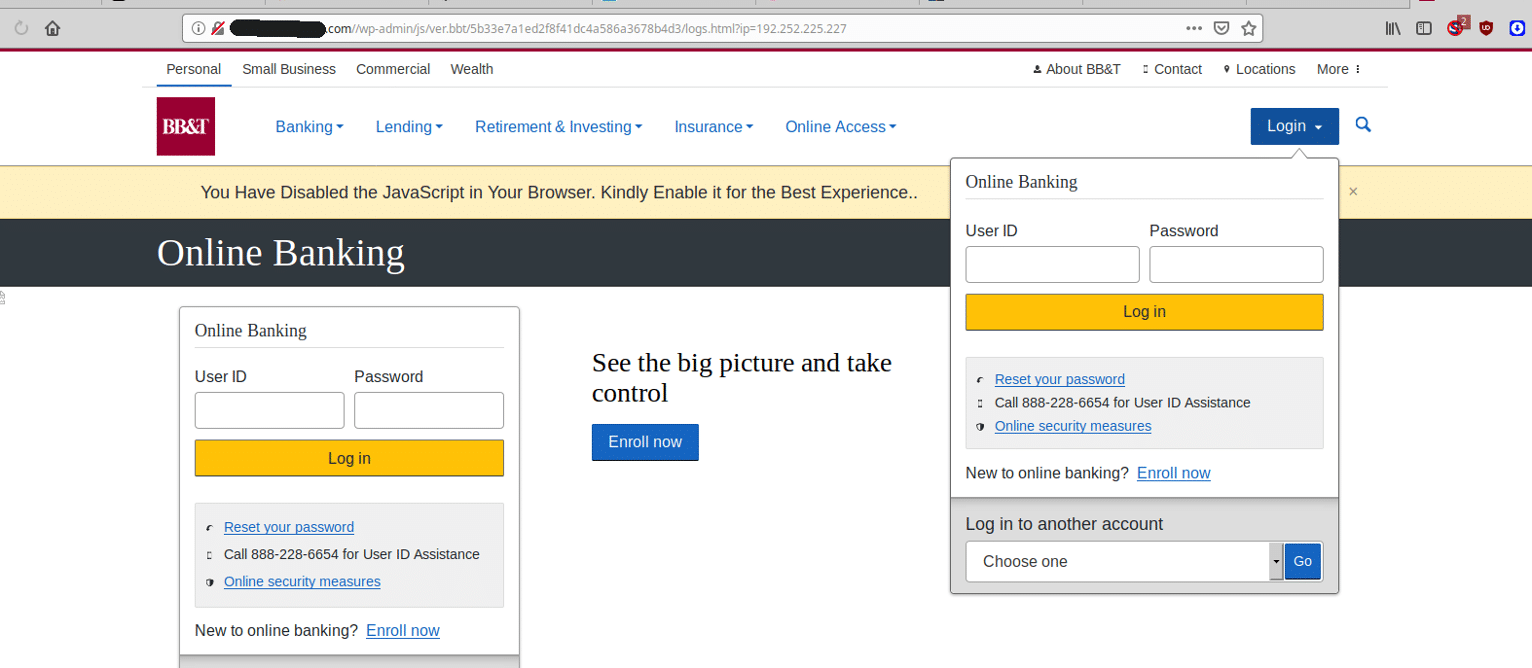
Task: Click Enroll now link in left panel
Action: (403, 630)
